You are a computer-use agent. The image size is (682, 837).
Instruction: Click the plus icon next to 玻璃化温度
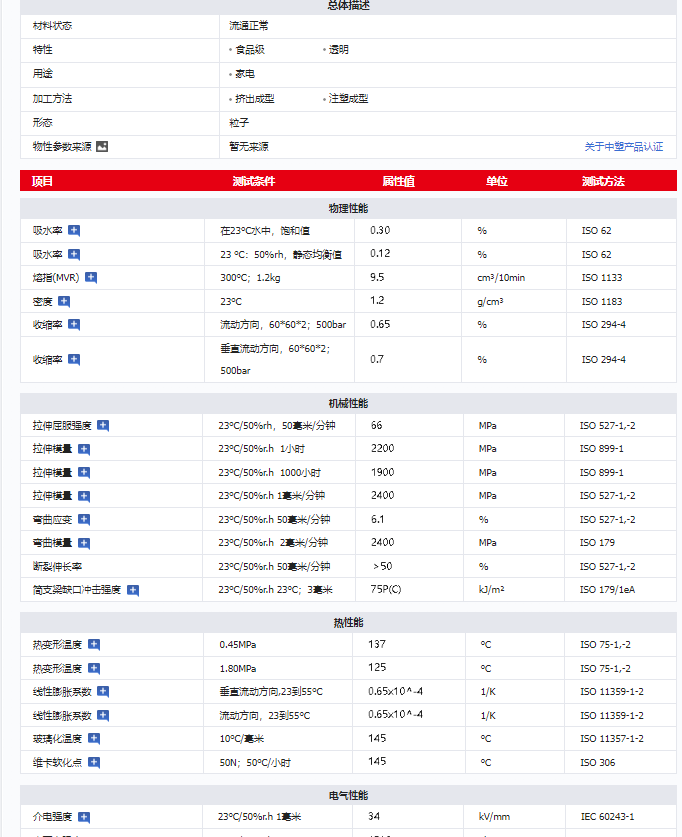(94, 739)
